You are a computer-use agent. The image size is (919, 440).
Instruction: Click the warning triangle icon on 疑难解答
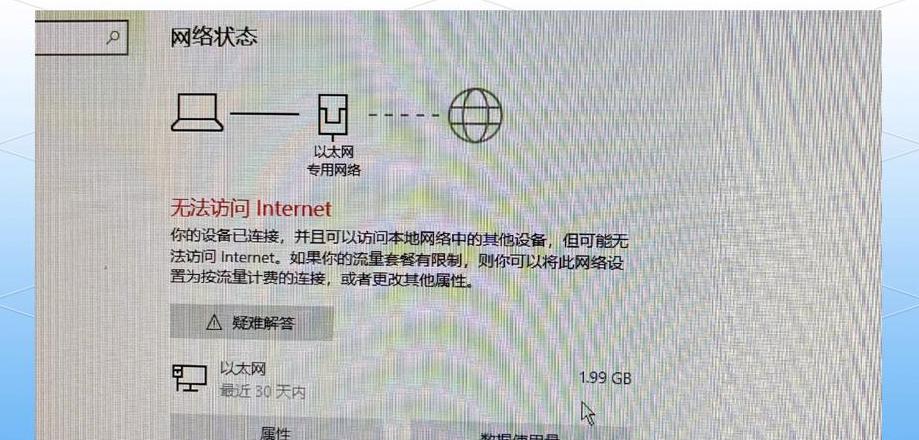click(x=215, y=322)
